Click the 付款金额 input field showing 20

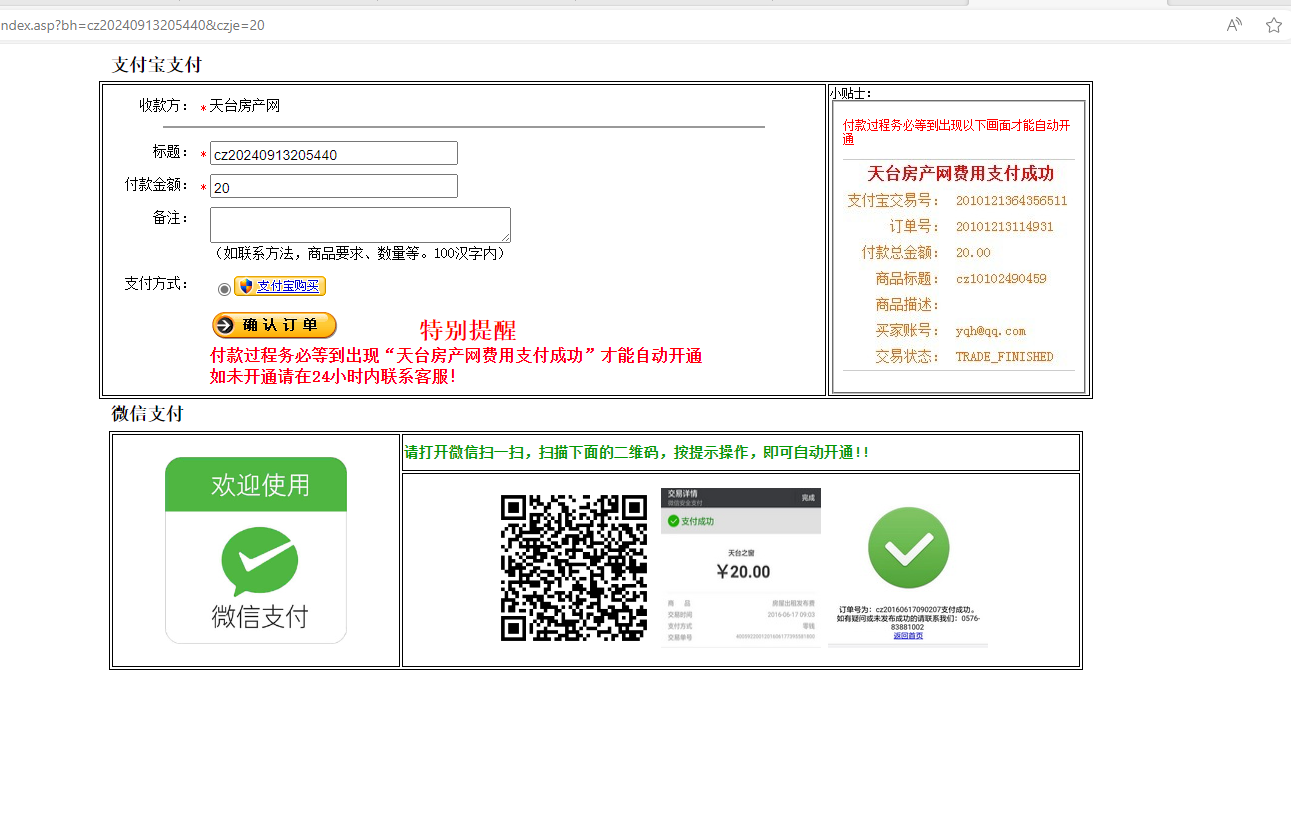click(334, 186)
